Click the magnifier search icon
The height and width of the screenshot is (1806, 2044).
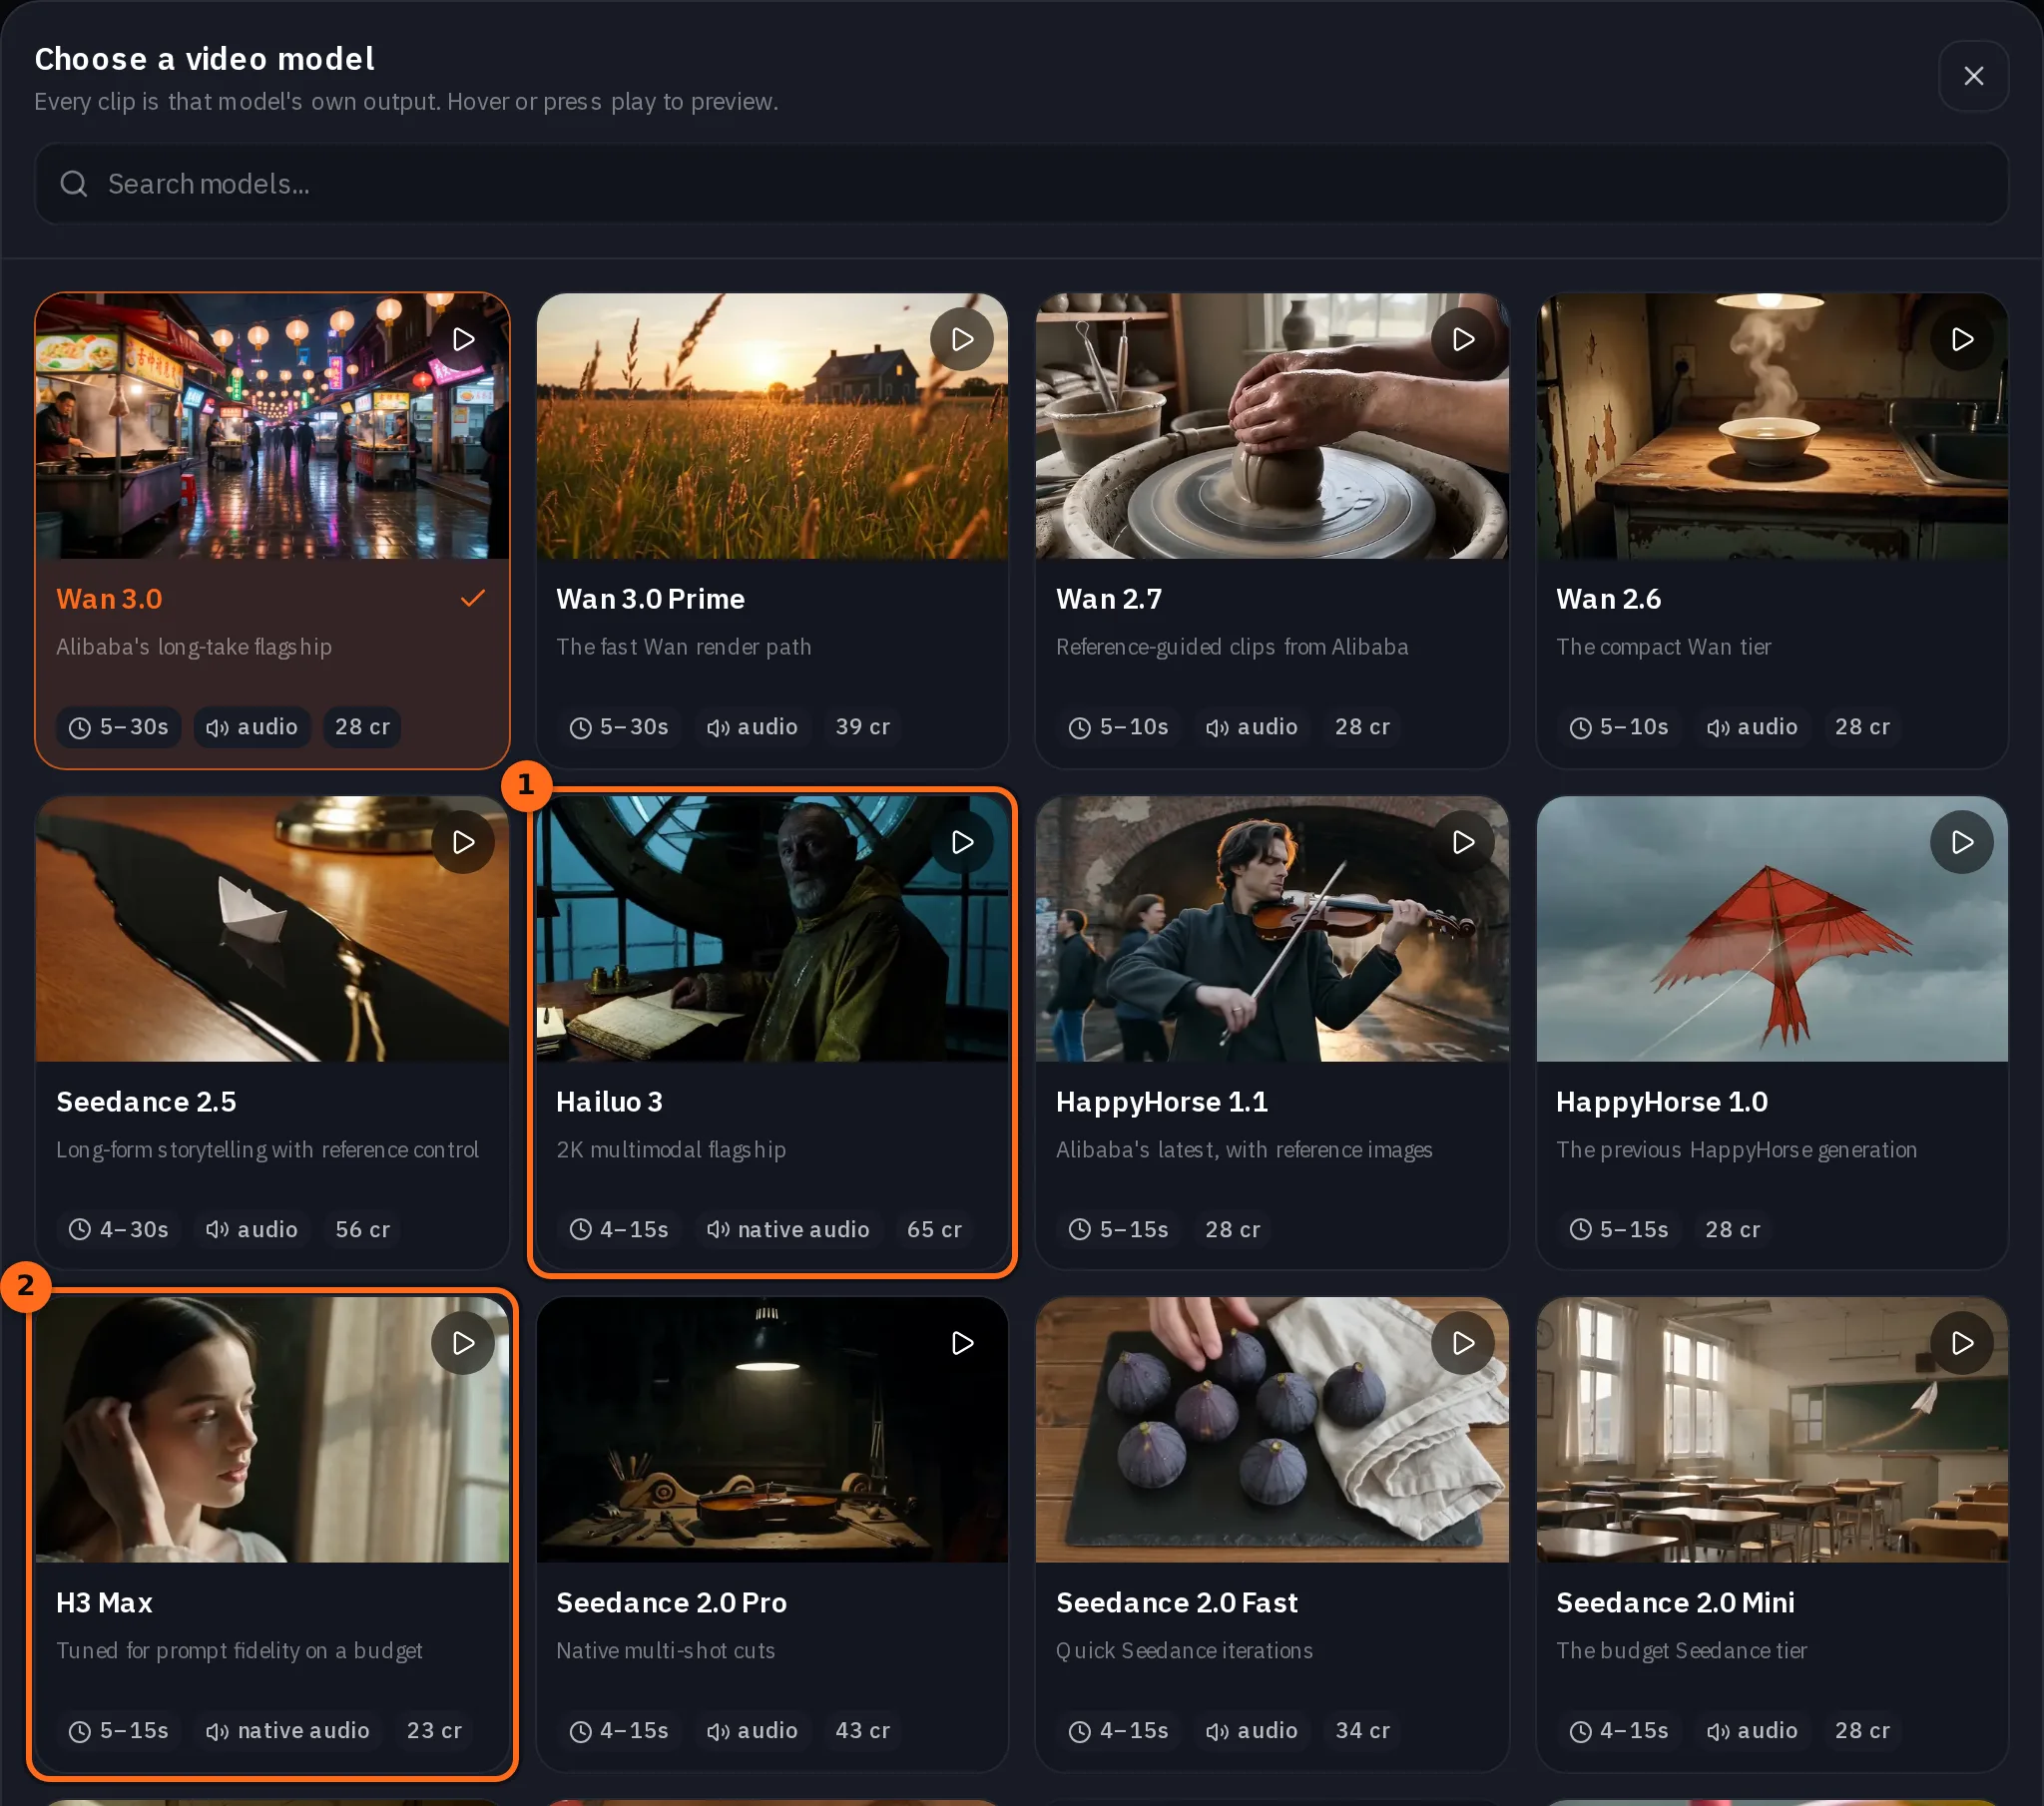(74, 184)
